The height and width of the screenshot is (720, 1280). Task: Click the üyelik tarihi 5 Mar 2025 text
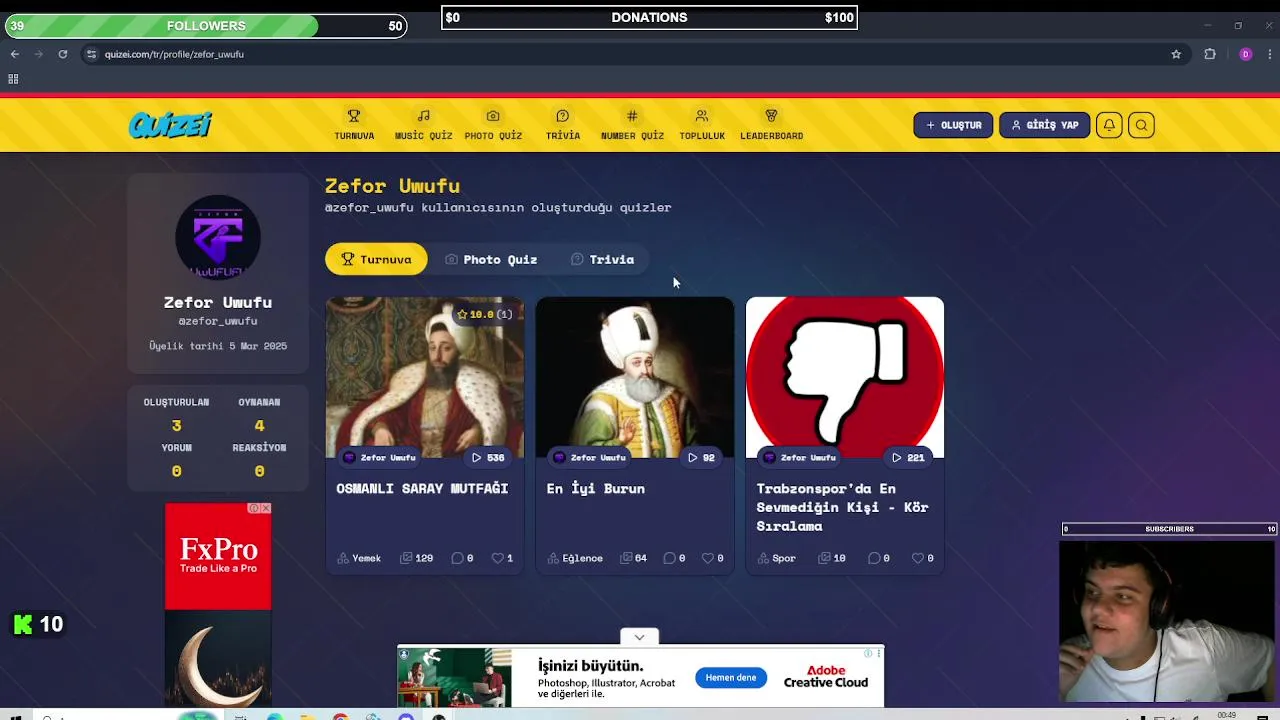click(218, 346)
